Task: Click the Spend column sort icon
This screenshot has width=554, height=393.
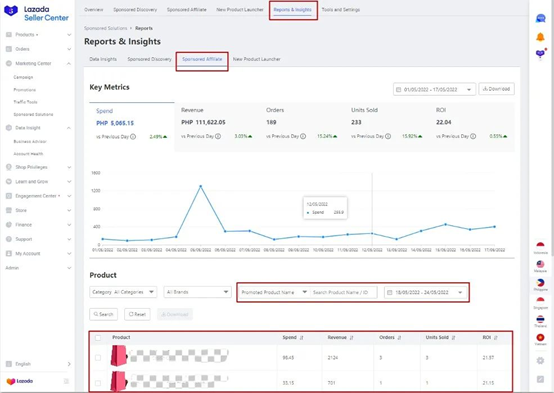Action: coord(301,338)
